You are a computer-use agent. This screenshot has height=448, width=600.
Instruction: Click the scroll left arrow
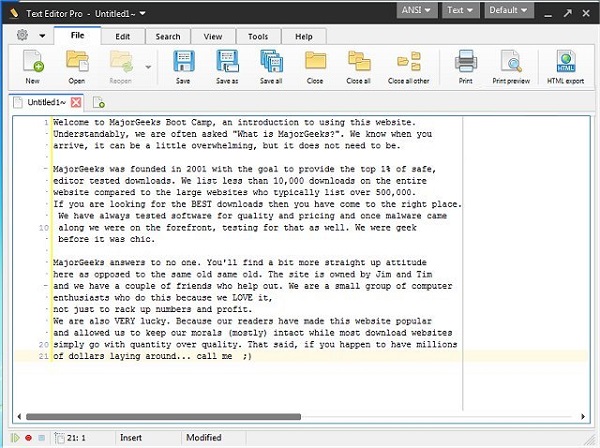coord(19,417)
